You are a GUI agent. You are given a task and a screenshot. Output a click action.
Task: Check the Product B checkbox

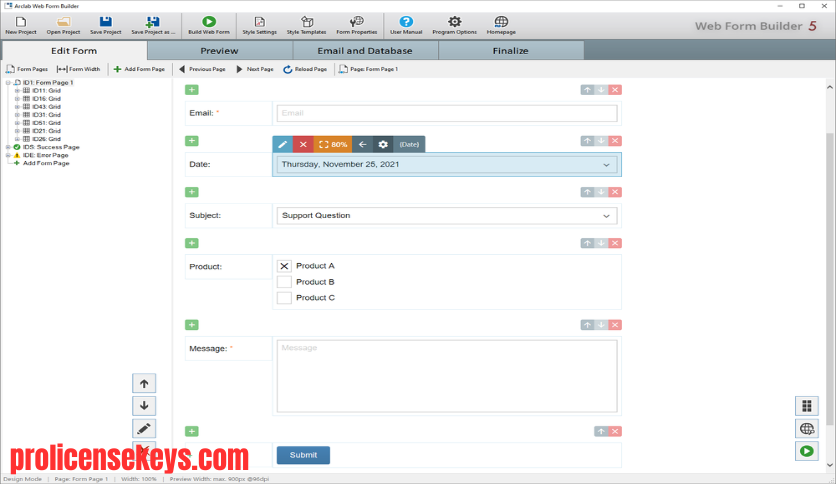(x=284, y=282)
